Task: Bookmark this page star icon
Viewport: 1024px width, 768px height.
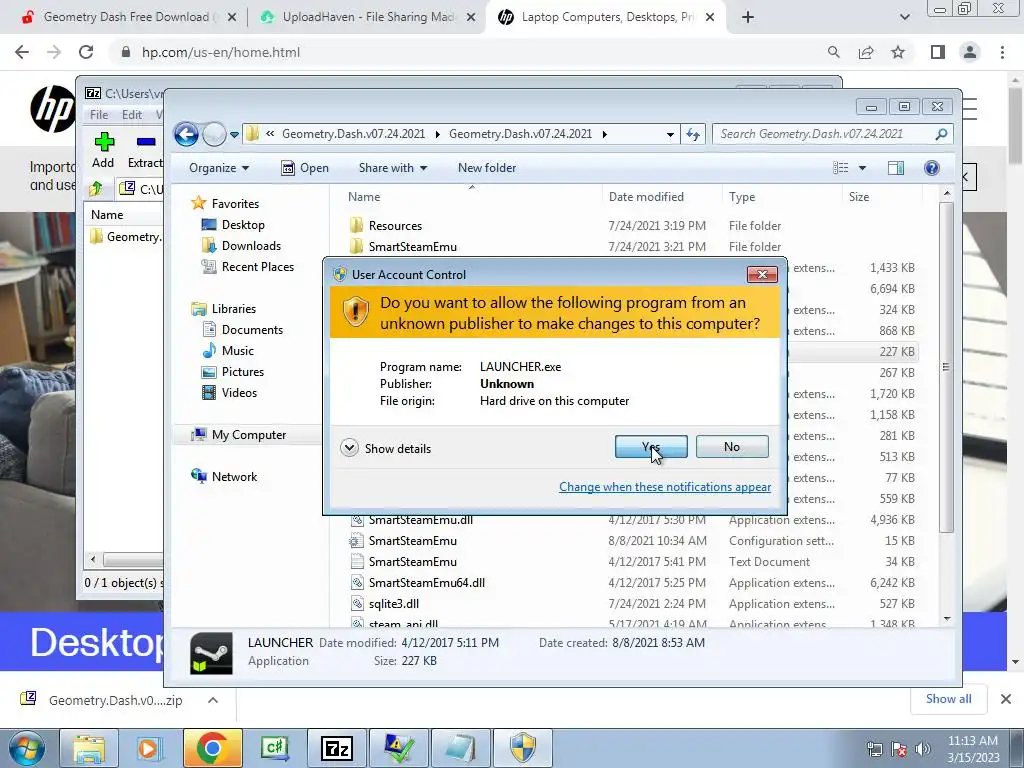Action: pyautogui.click(x=898, y=52)
